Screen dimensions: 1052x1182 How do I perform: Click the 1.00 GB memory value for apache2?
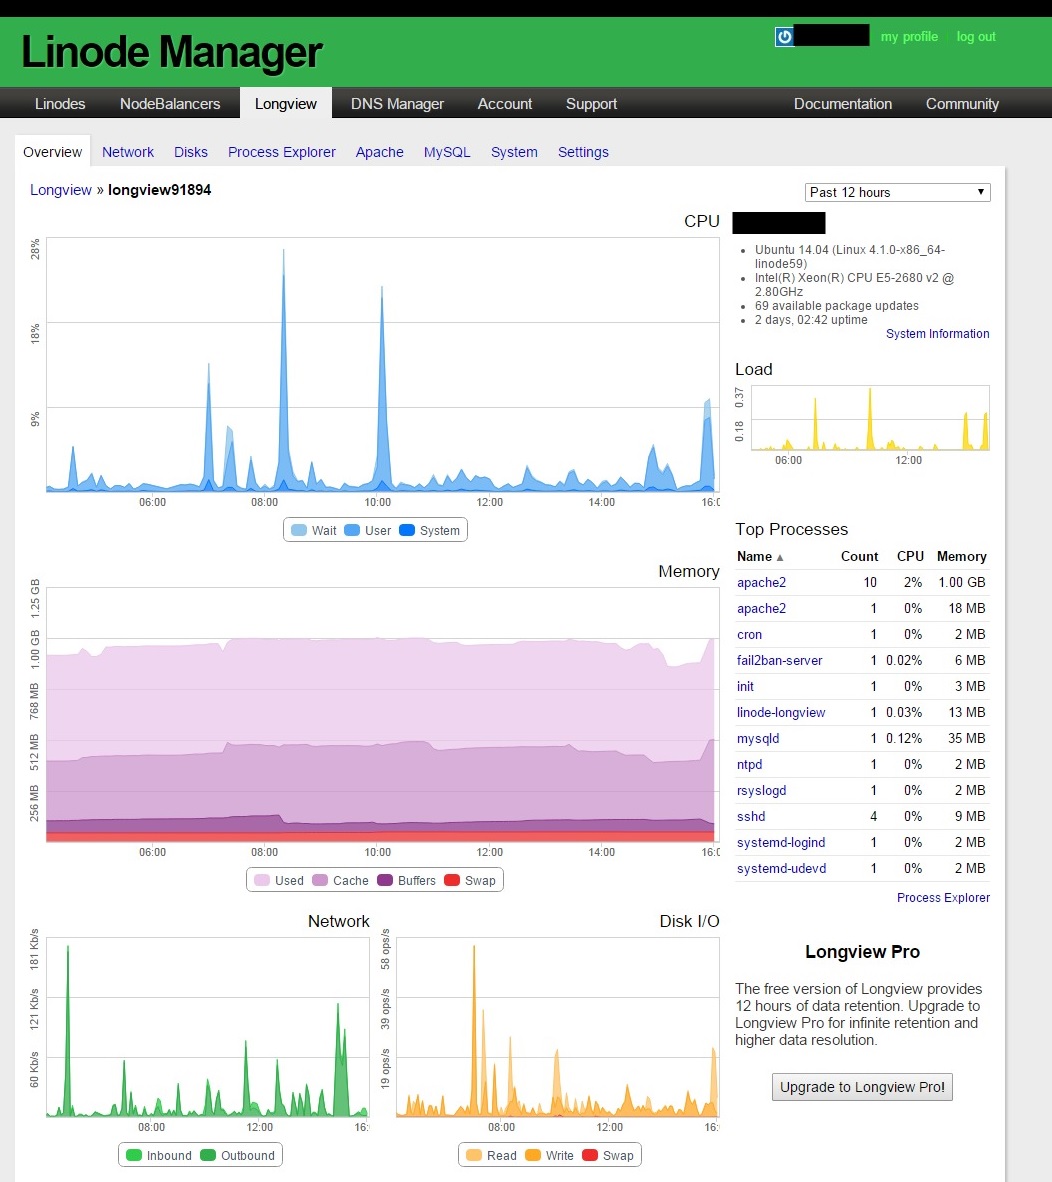point(962,582)
